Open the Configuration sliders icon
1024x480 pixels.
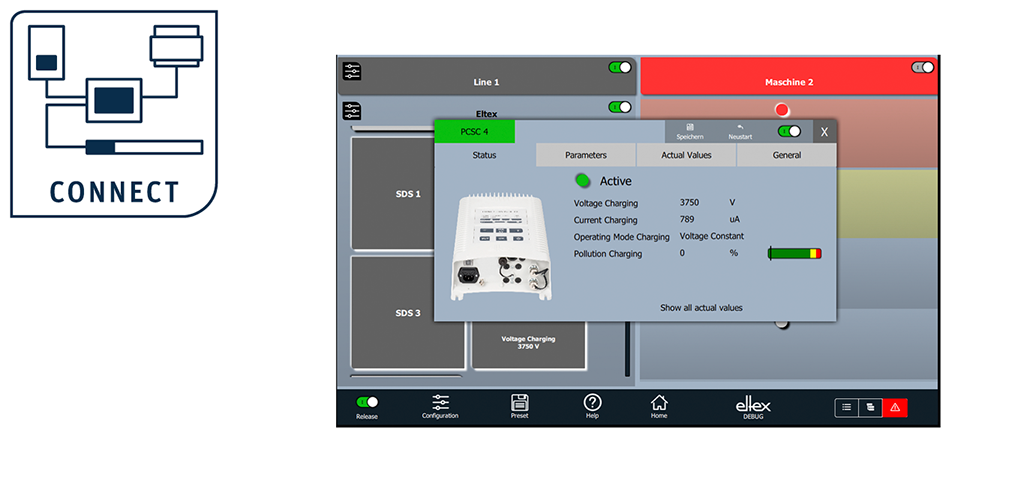[440, 403]
